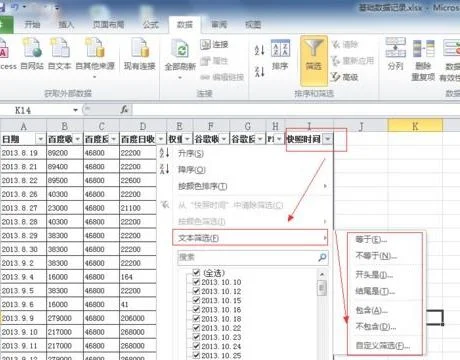The image size is (460, 360).
Task: Click the Refresh All (全部刷新) icon
Action: coord(180,49)
